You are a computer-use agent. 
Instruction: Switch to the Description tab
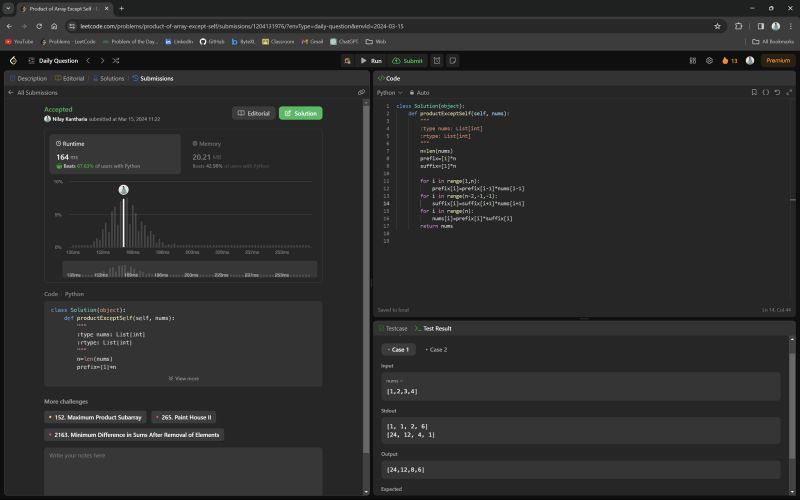pos(29,79)
